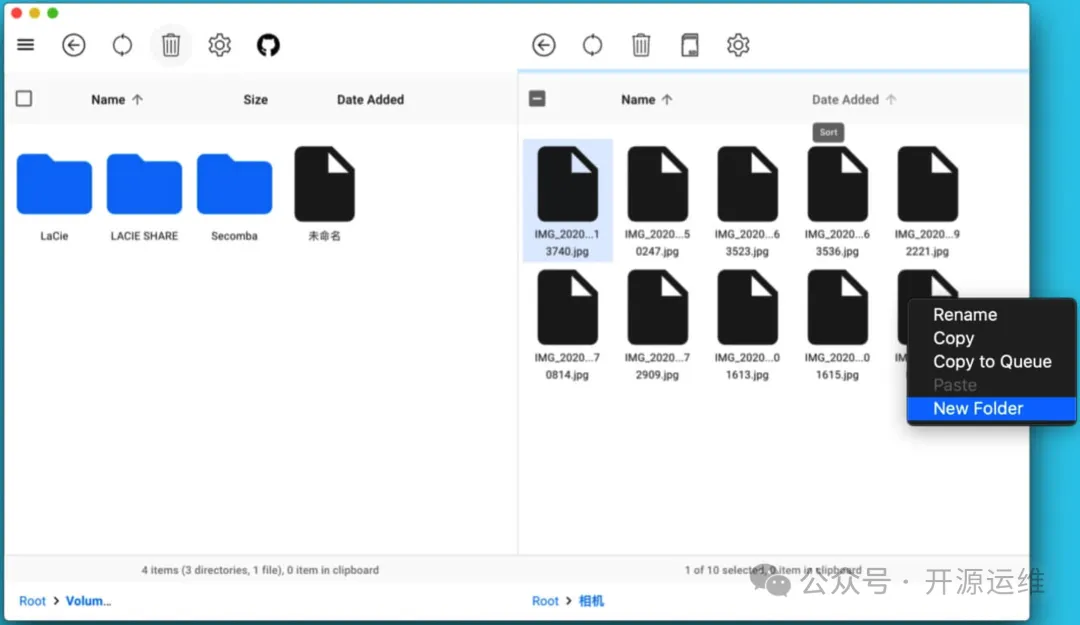Check the left pane select-all checkbox
This screenshot has width=1080, height=625.
[x=24, y=99]
